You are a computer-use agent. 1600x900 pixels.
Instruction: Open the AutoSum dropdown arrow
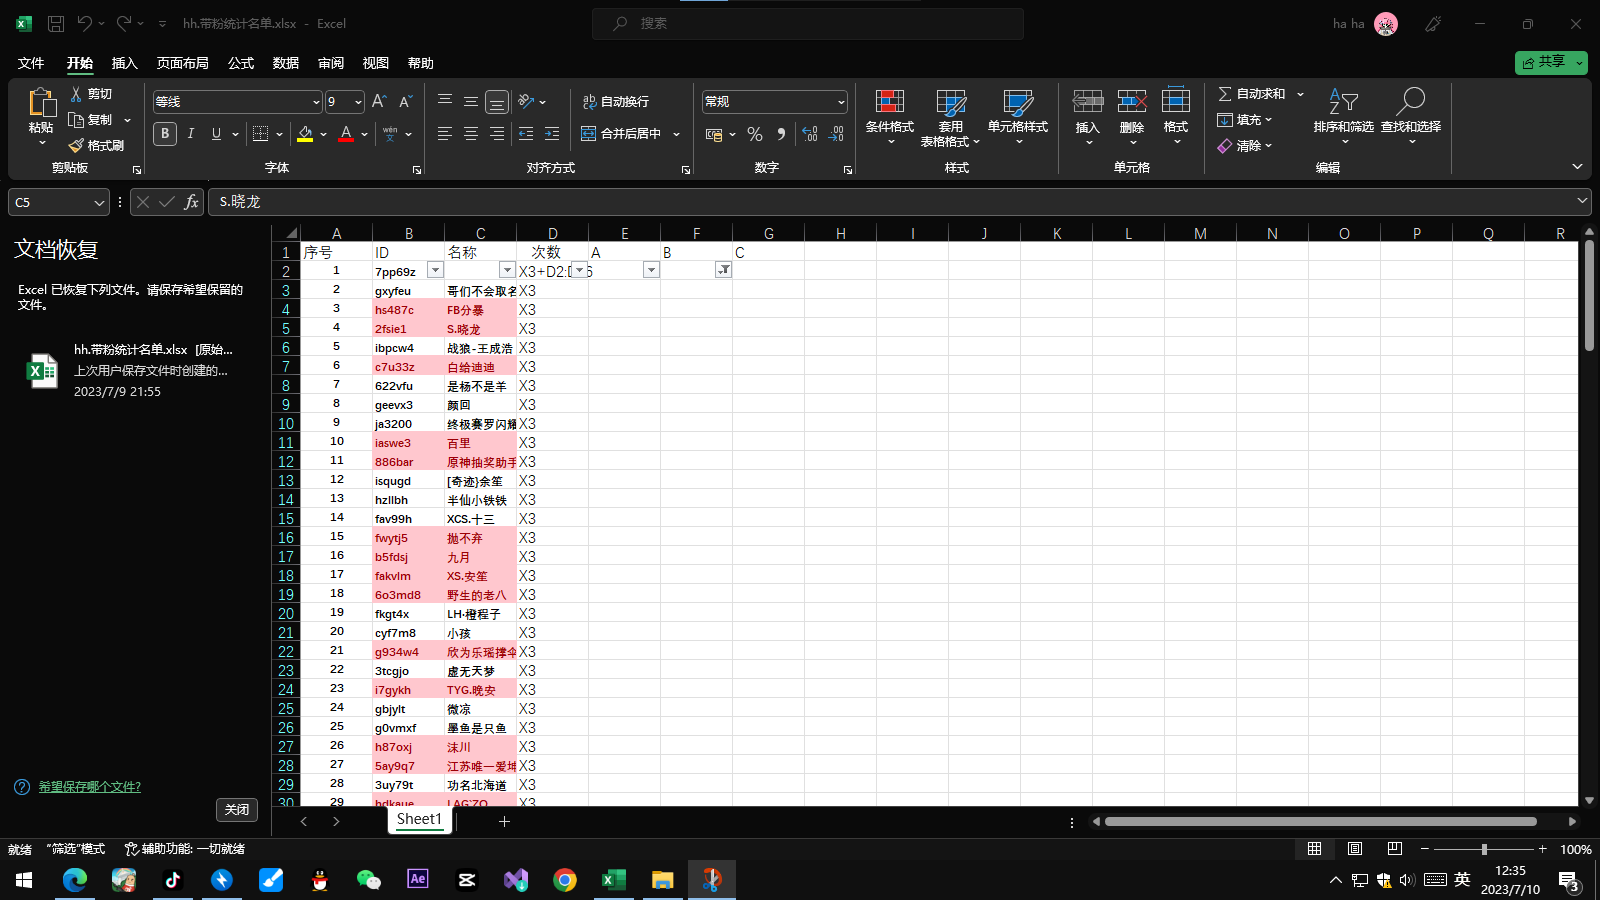1300,94
